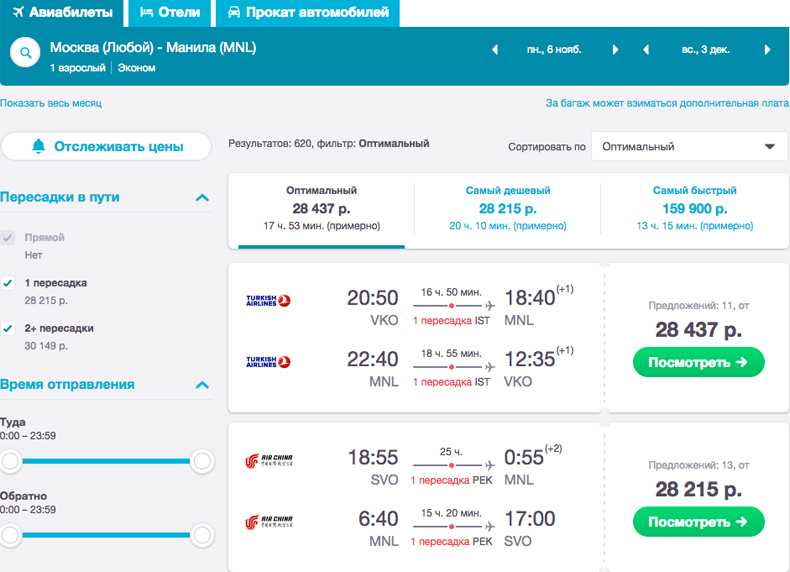Uncheck the 1 пересадка filter
Screen dimensions: 790x572
pyautogui.click(x=9, y=283)
